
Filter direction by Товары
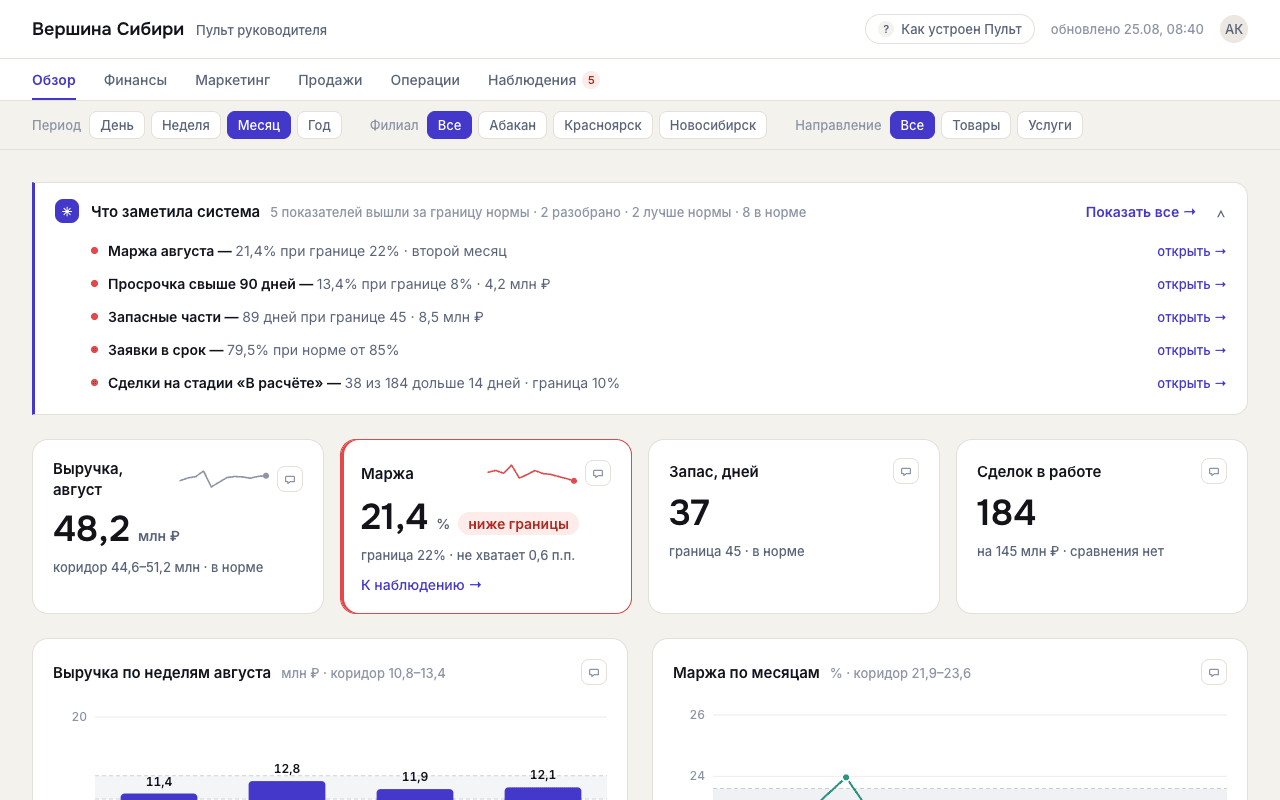(x=976, y=125)
